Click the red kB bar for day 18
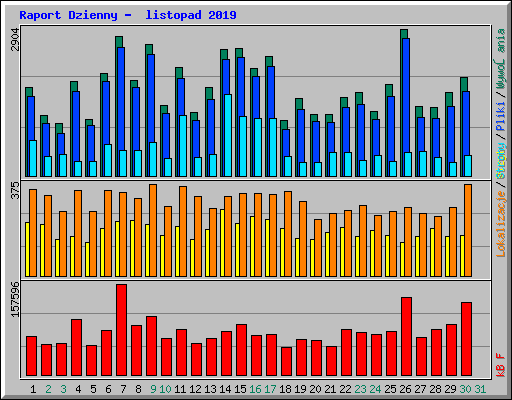Image resolution: width=512 pixels, height=400 pixels. click(286, 362)
